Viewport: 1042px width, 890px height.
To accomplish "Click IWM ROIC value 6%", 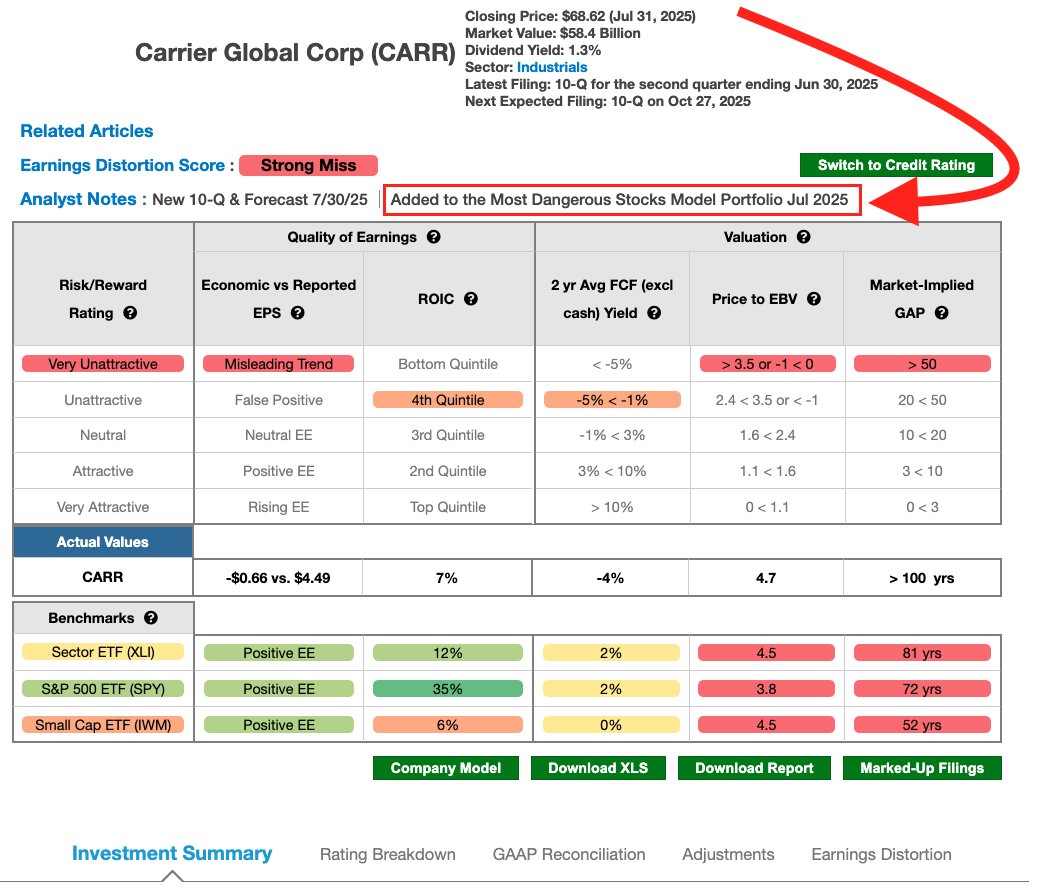I will click(x=448, y=724).
